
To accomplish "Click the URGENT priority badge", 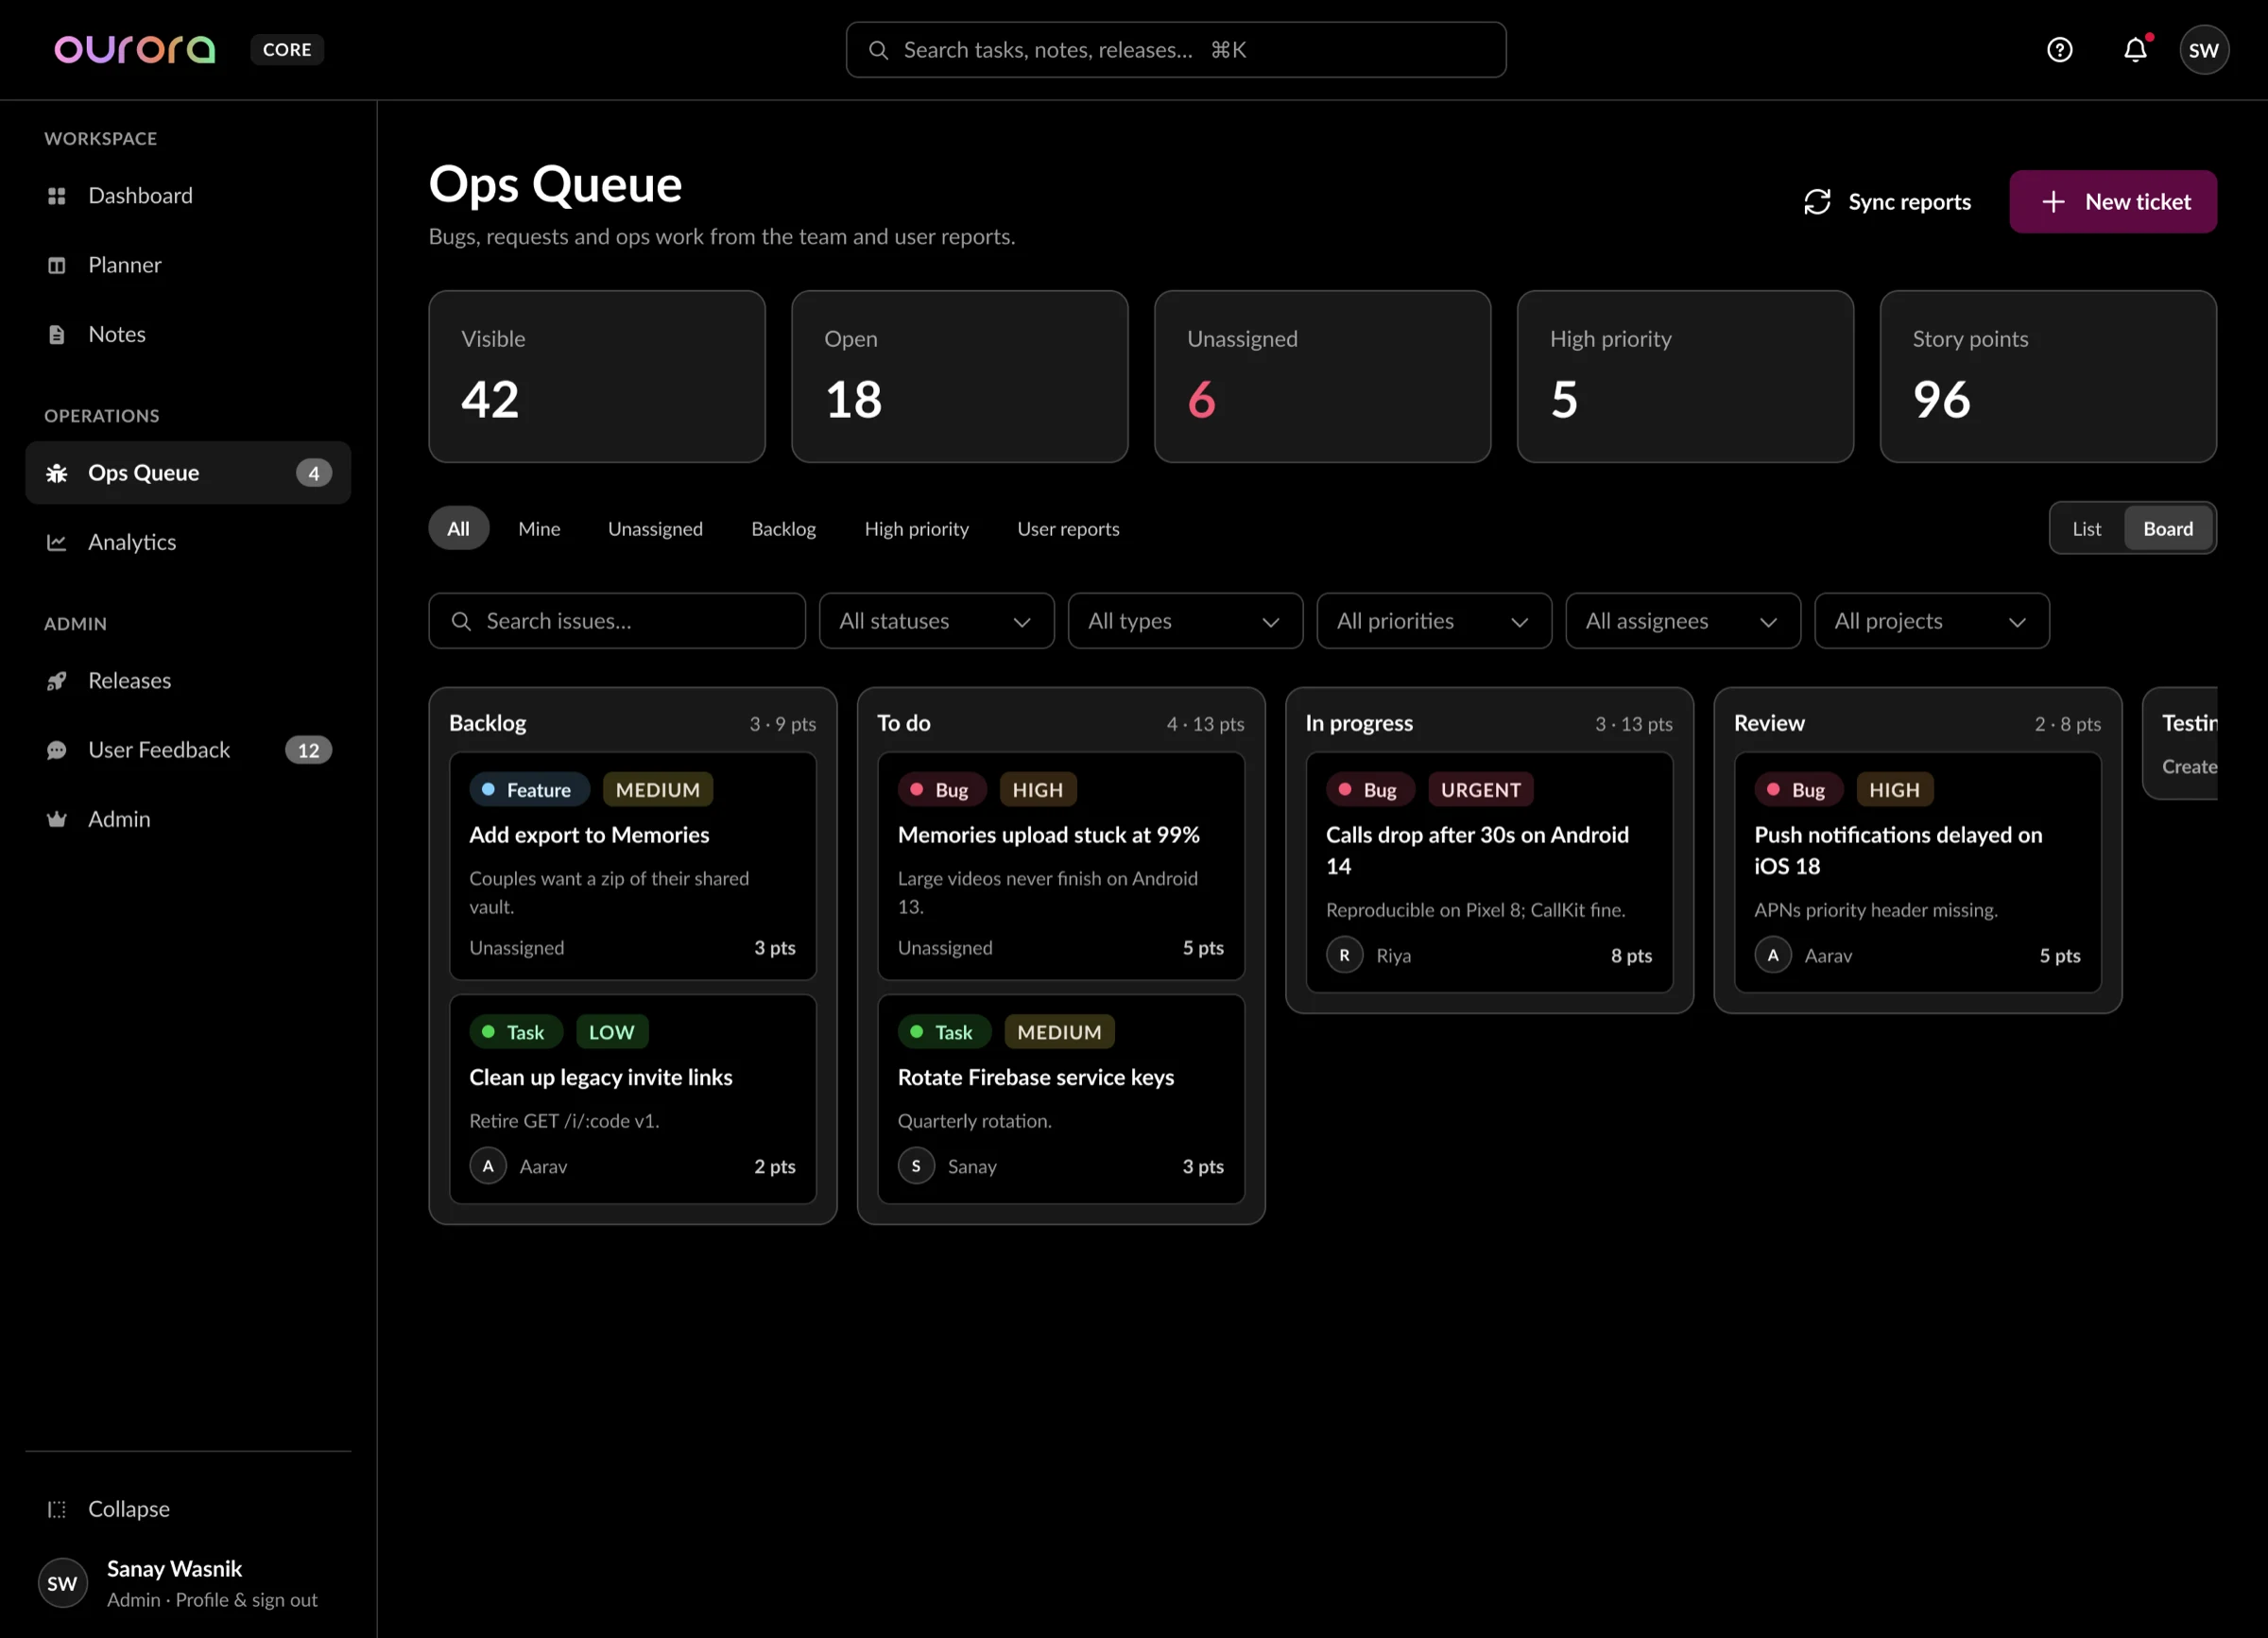I will (x=1480, y=790).
